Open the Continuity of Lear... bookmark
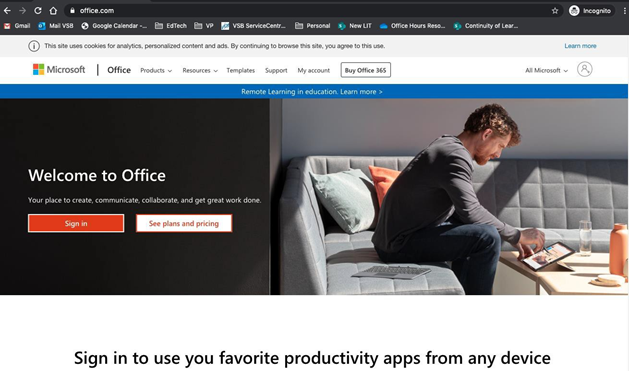The width and height of the screenshot is (629, 371). [x=486, y=26]
